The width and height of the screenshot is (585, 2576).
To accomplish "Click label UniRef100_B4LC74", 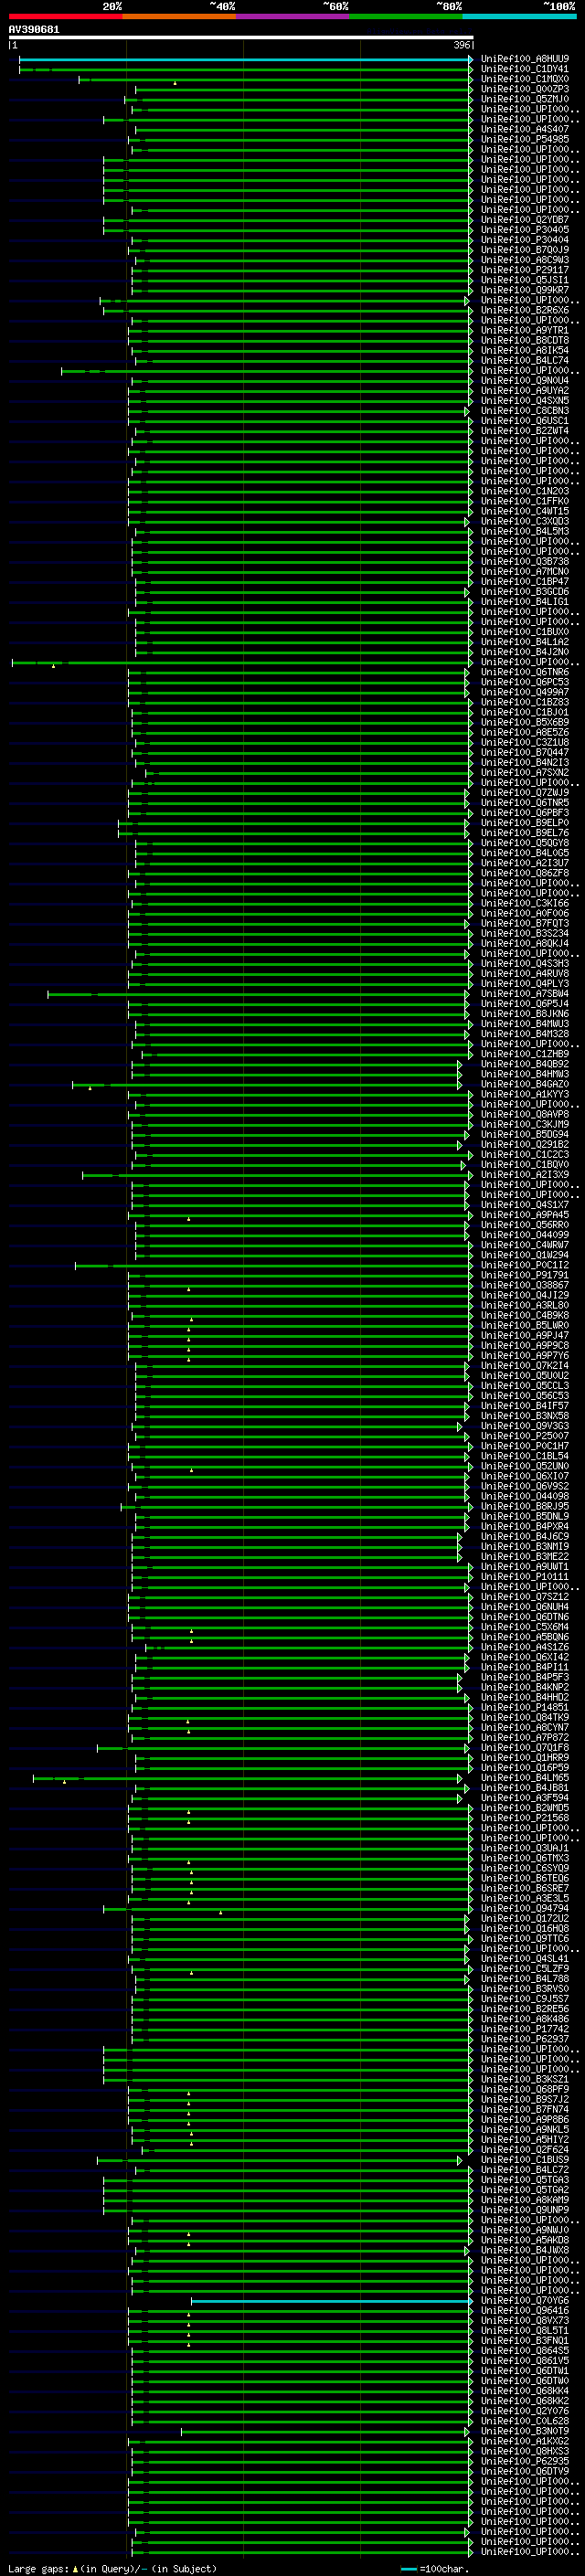I will pos(525,361).
